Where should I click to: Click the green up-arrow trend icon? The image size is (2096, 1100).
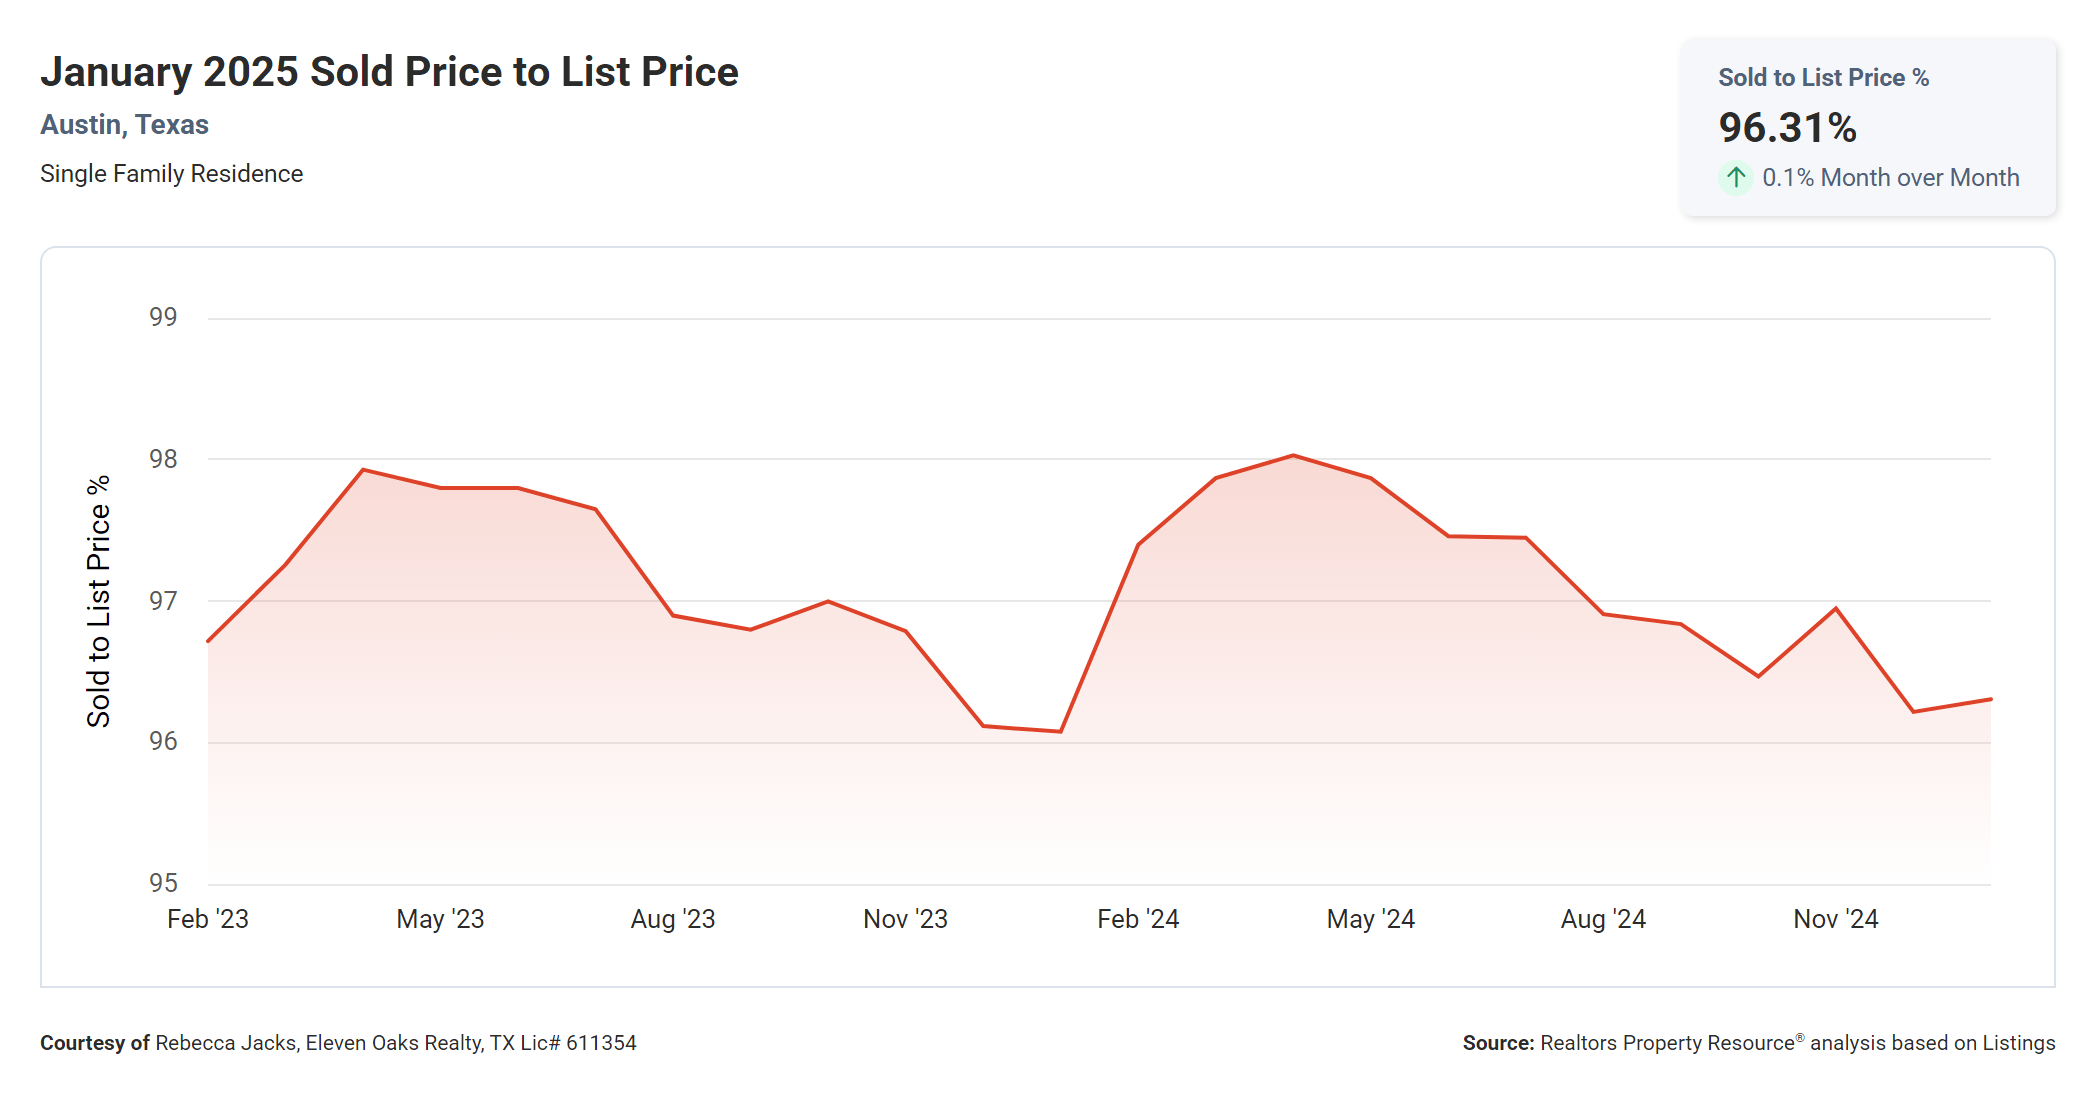point(1736,178)
